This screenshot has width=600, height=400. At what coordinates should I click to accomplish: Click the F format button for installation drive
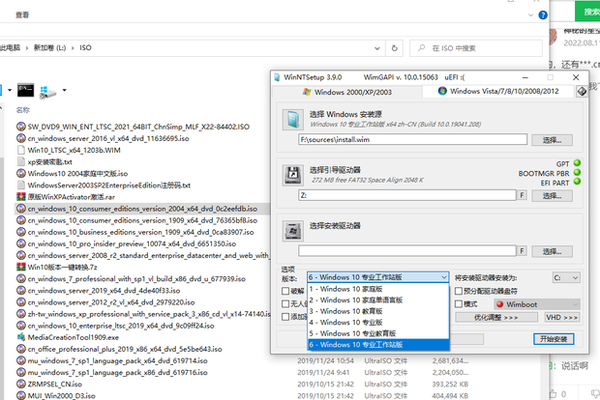coord(522,251)
